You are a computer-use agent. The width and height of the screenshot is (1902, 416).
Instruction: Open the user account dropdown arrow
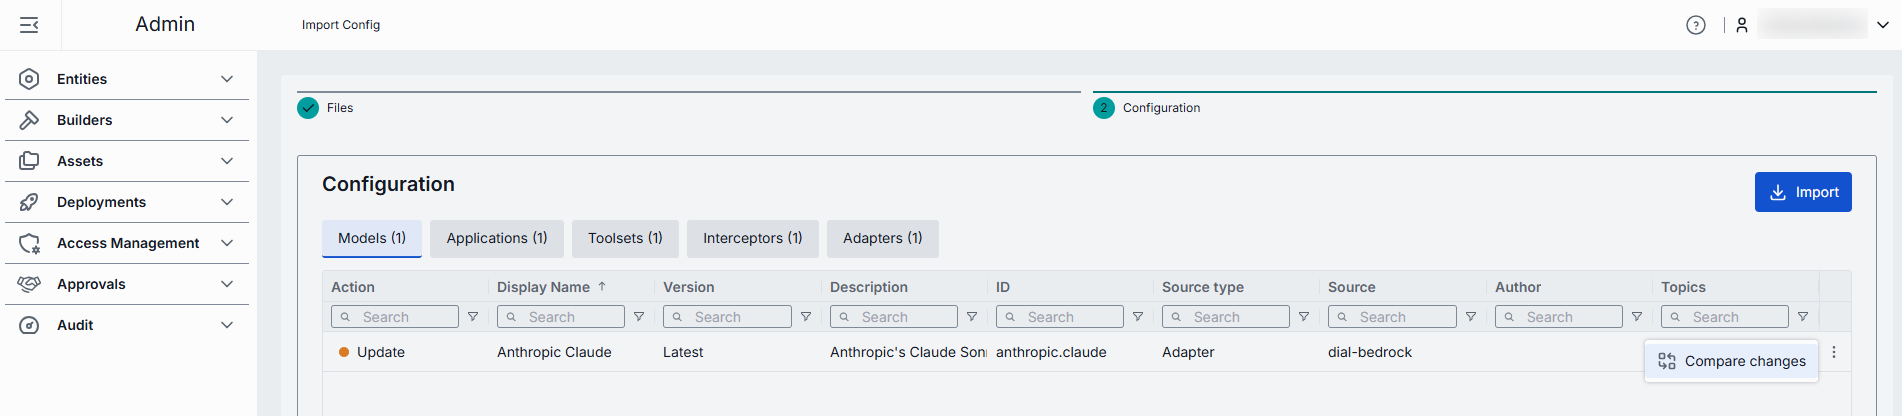click(x=1882, y=25)
